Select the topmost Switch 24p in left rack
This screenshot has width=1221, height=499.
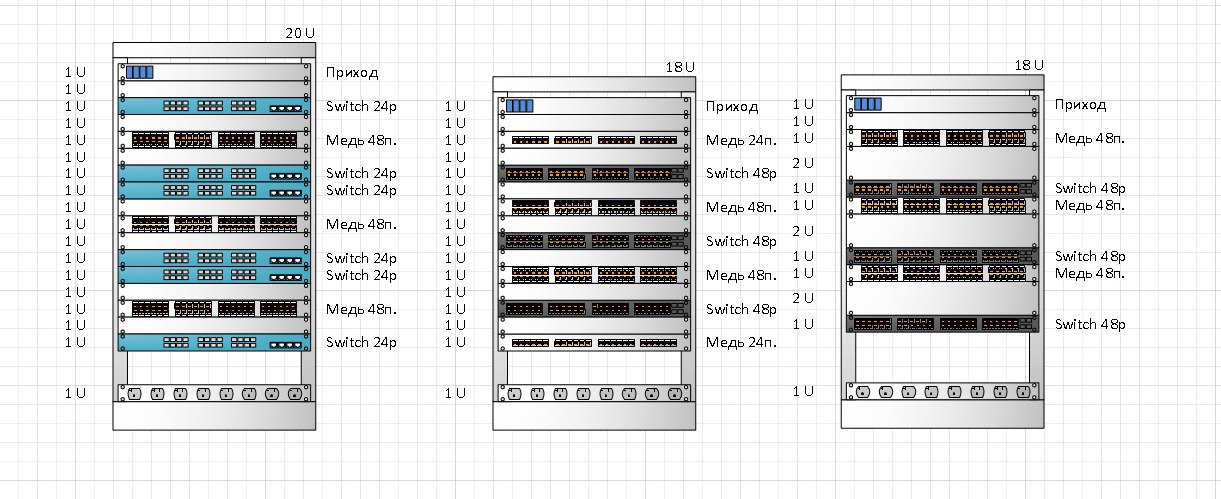pos(213,106)
